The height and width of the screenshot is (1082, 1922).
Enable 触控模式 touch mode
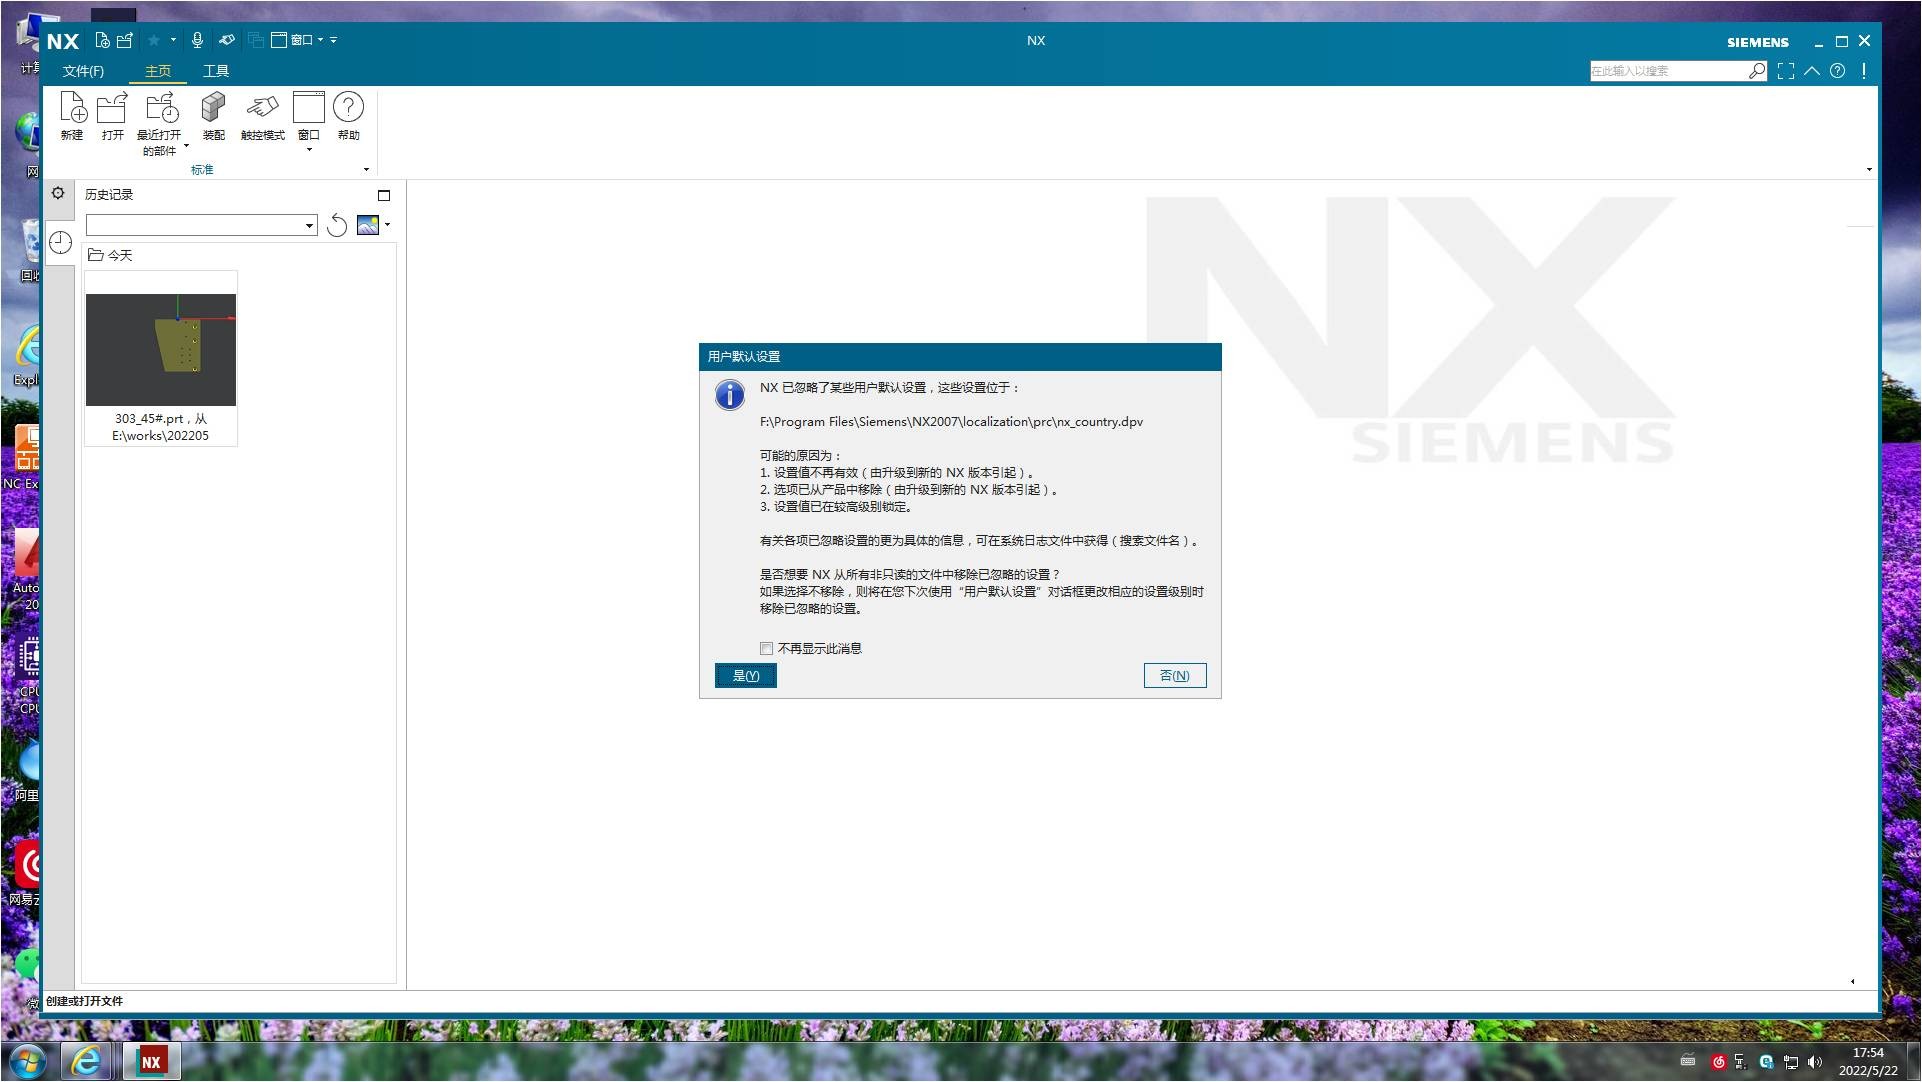(263, 116)
